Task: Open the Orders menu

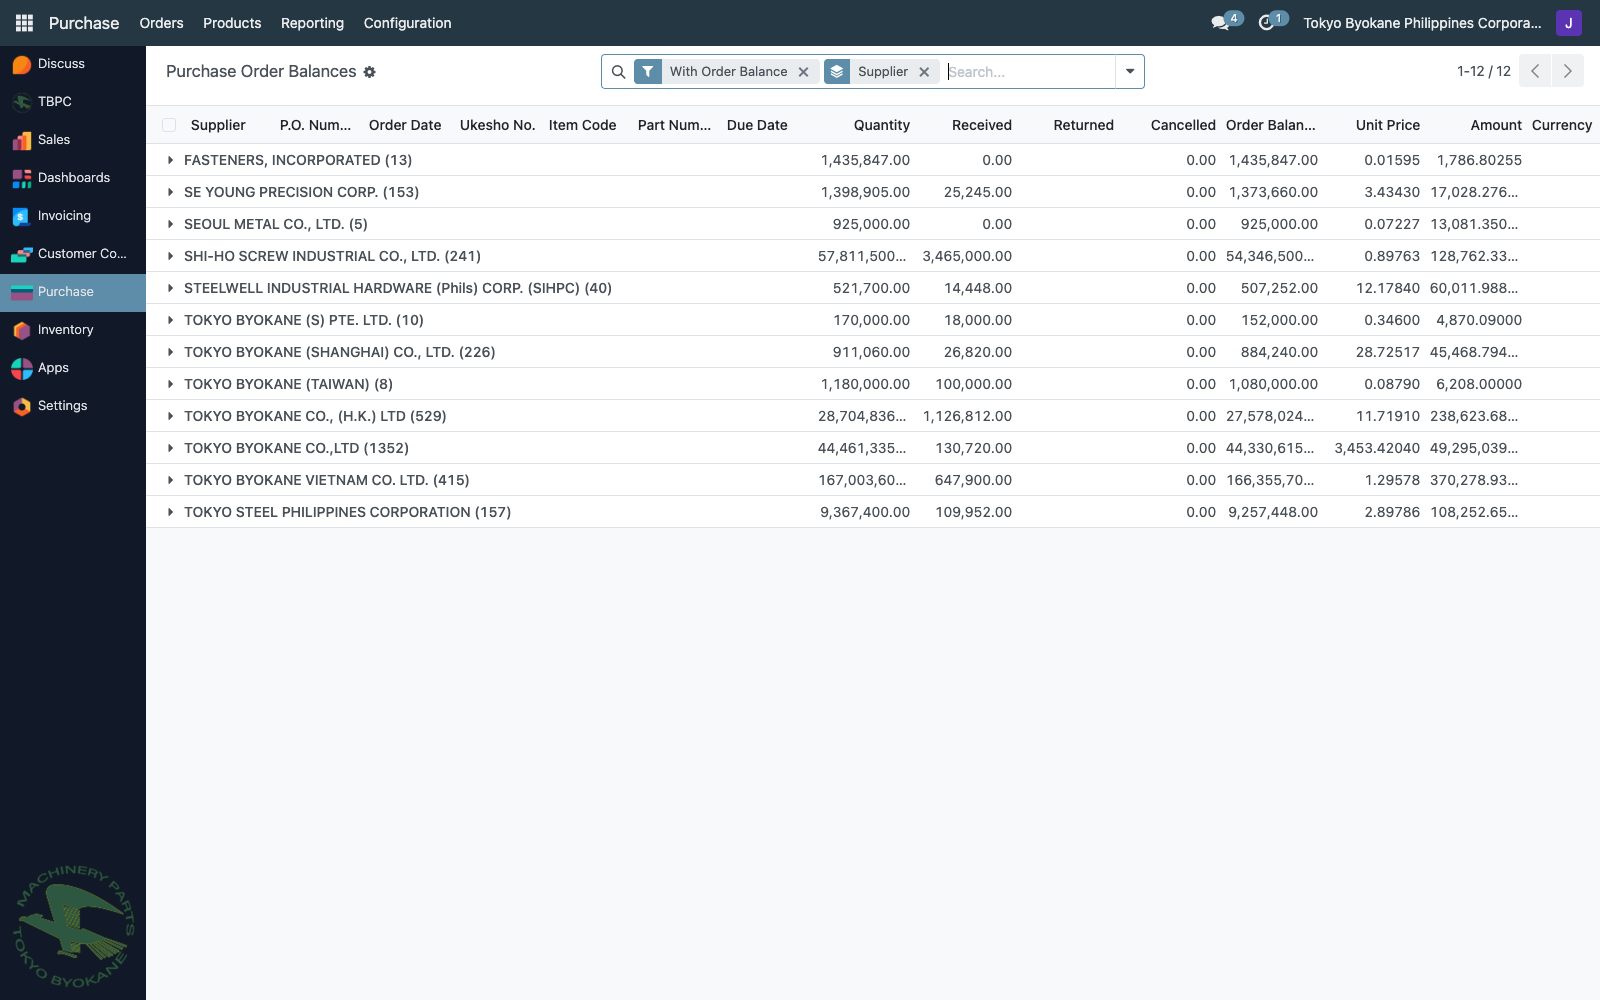Action: click(161, 23)
